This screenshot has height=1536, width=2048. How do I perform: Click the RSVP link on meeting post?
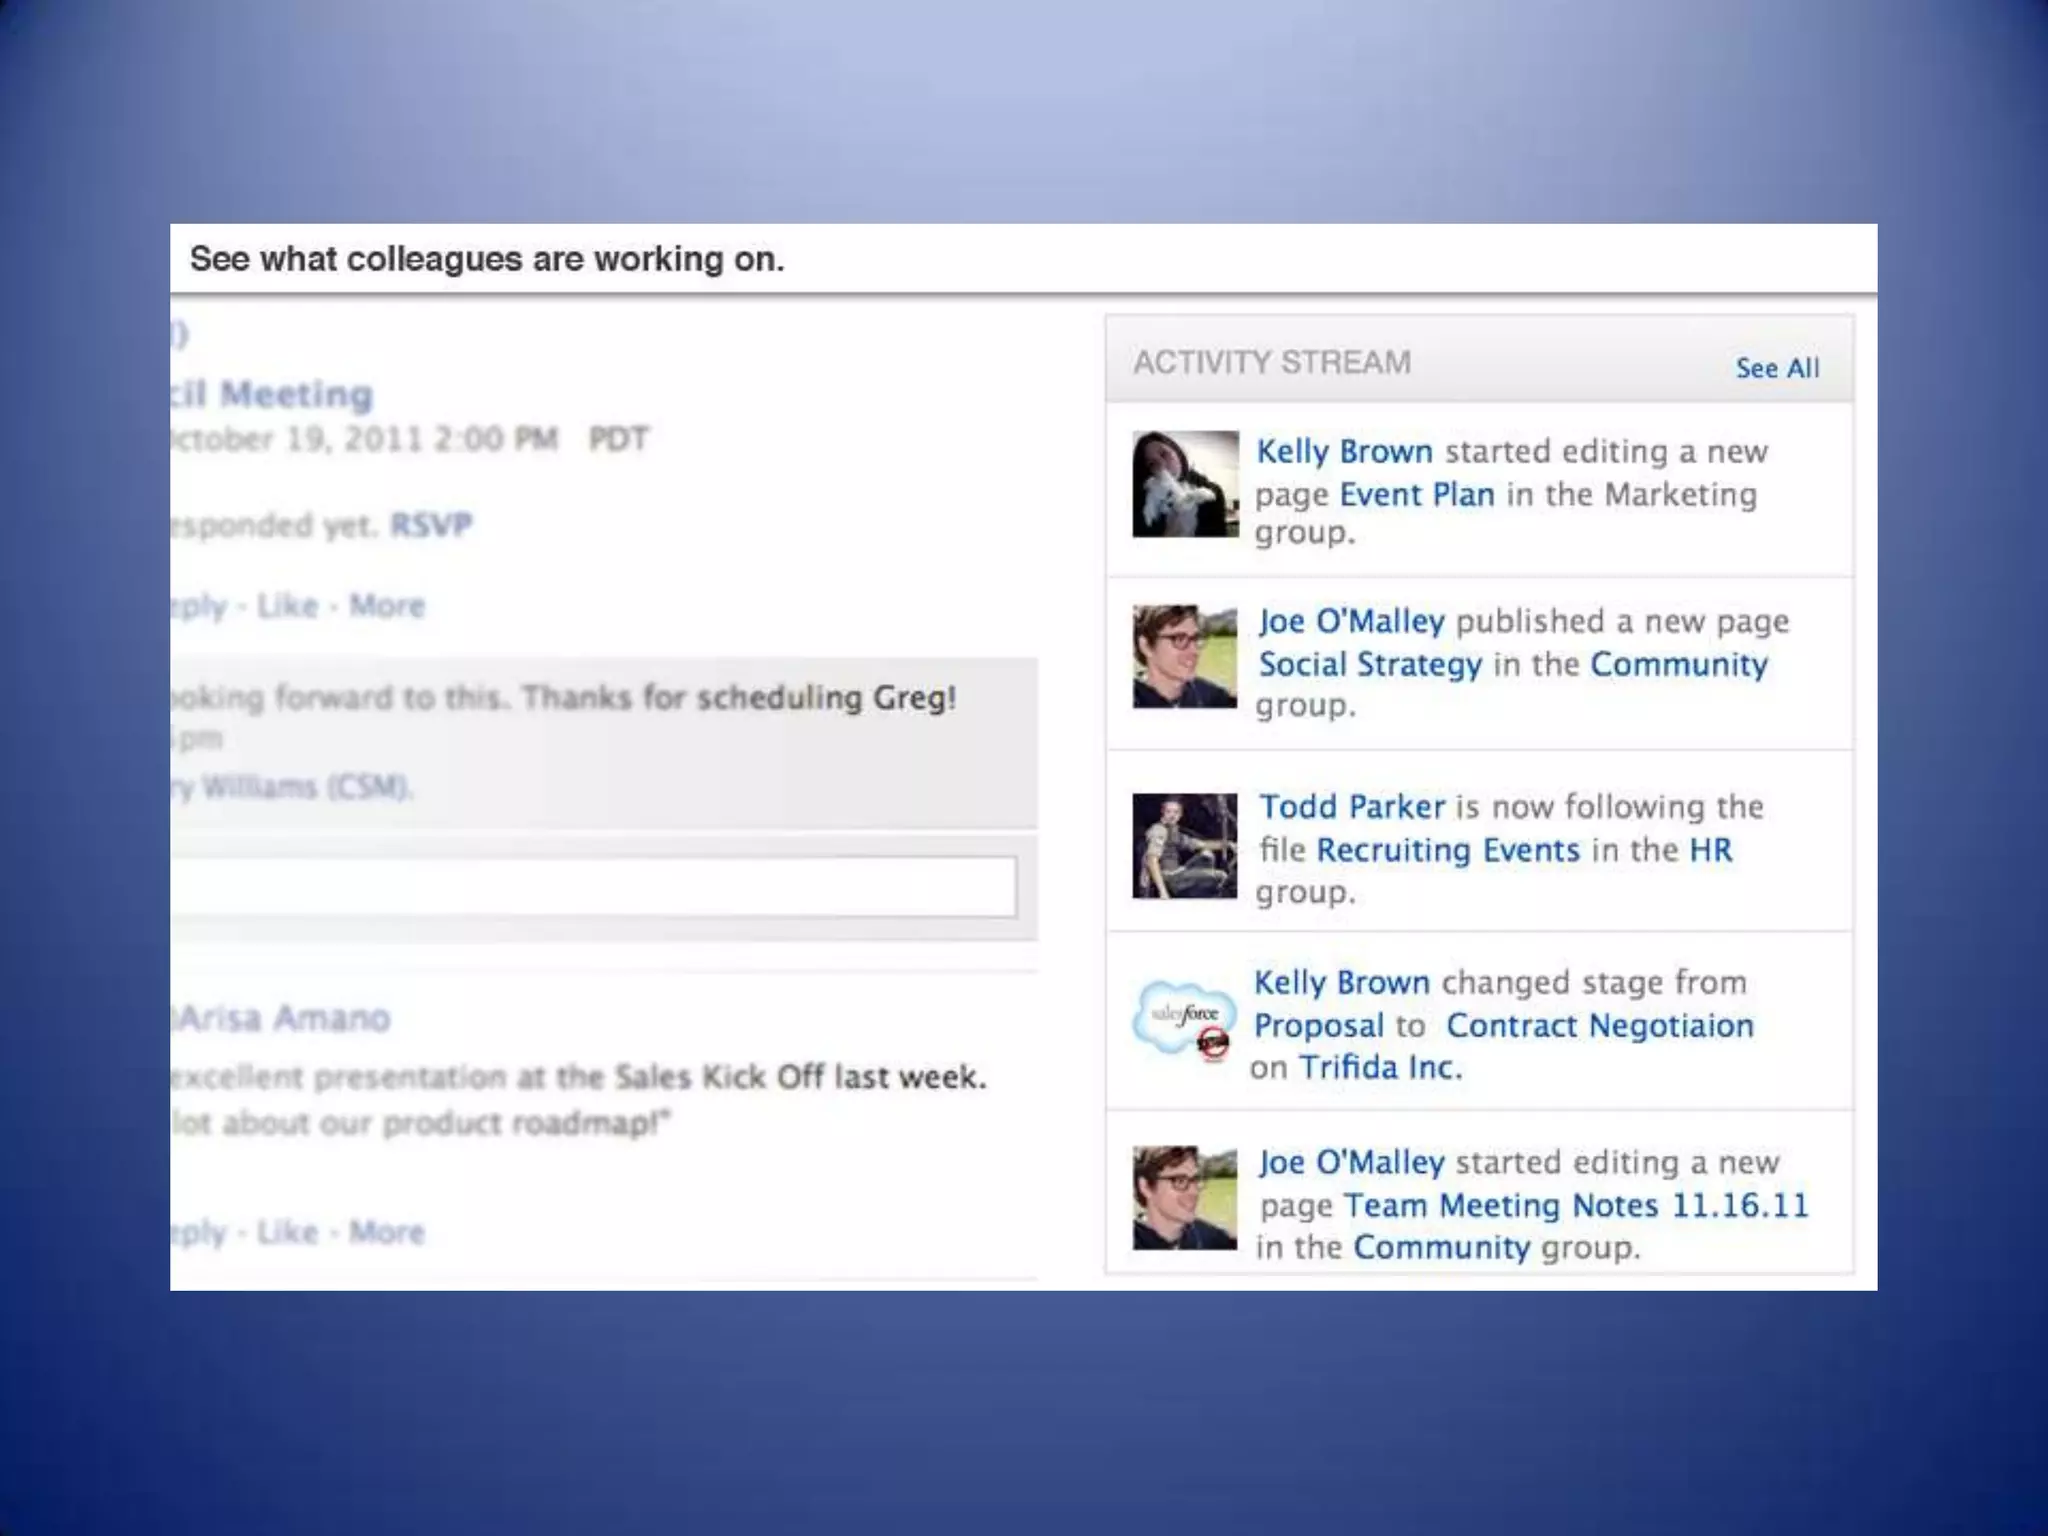pyautogui.click(x=430, y=524)
